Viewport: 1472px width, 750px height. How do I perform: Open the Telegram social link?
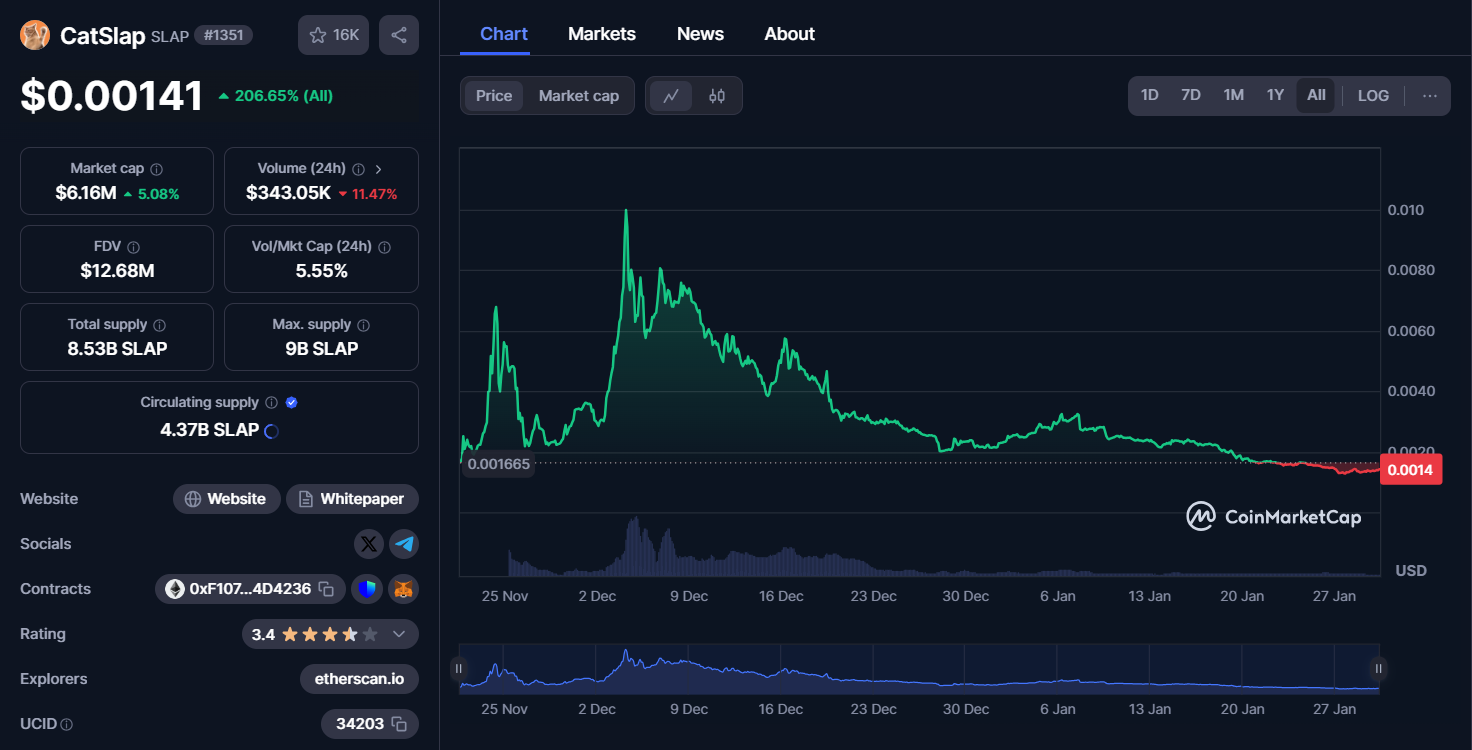click(x=404, y=544)
